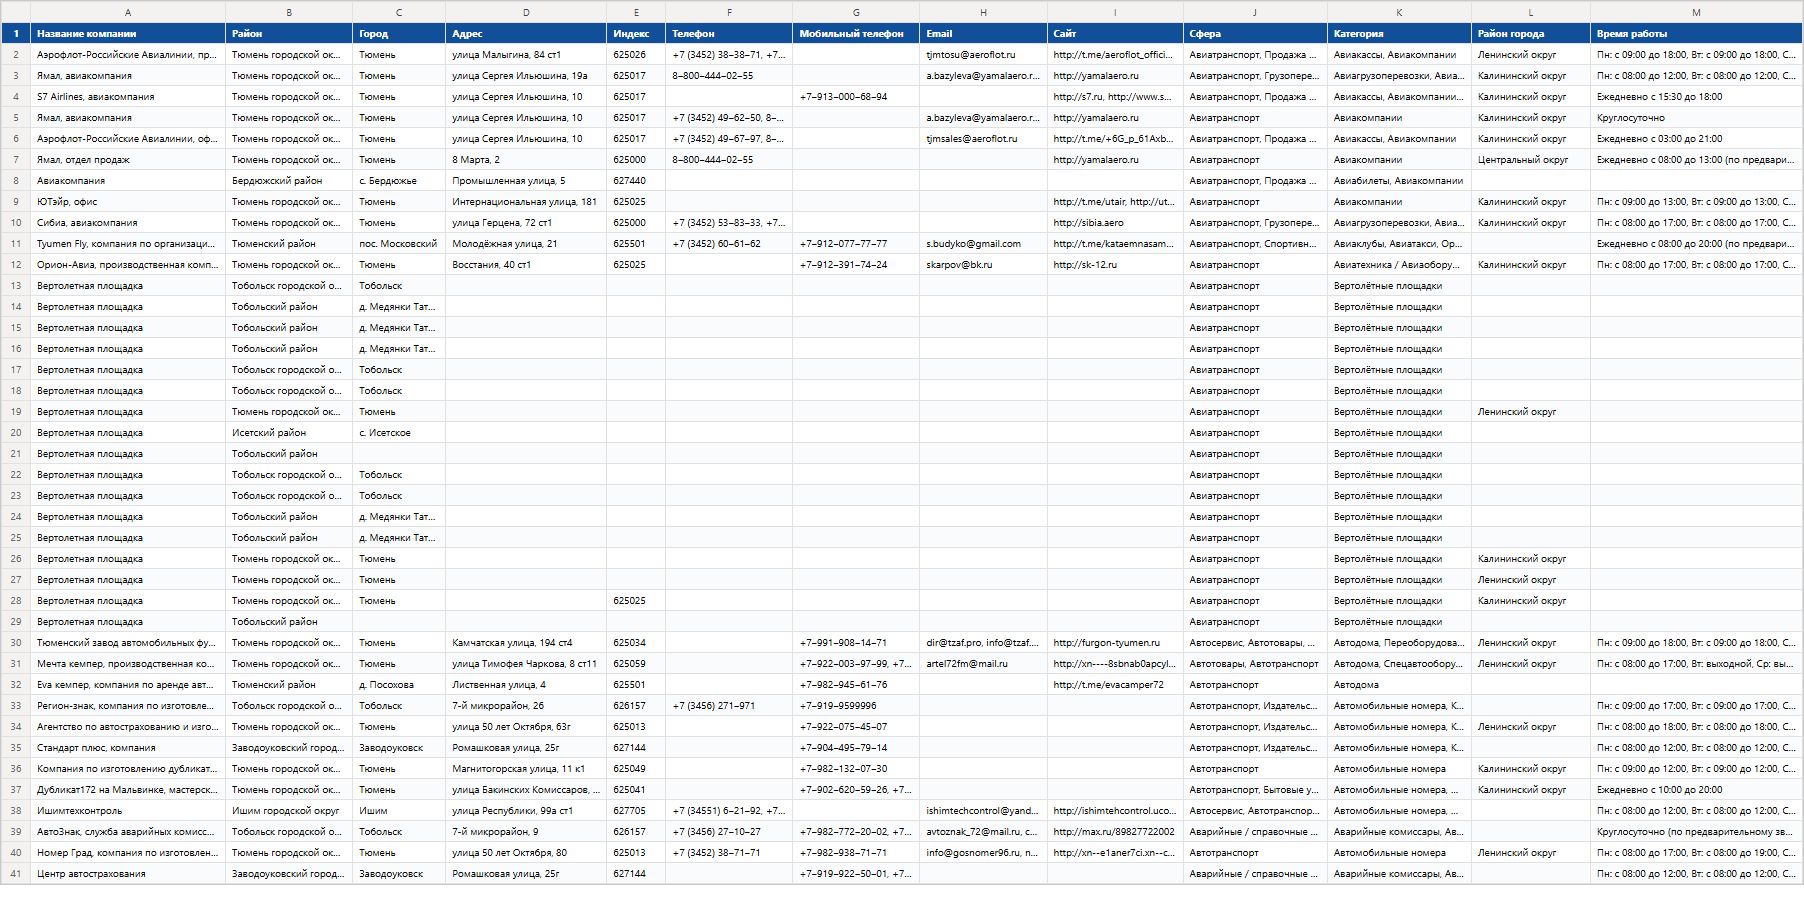Select column M header
Viewport: 1804px width, 902px height.
[1696, 12]
